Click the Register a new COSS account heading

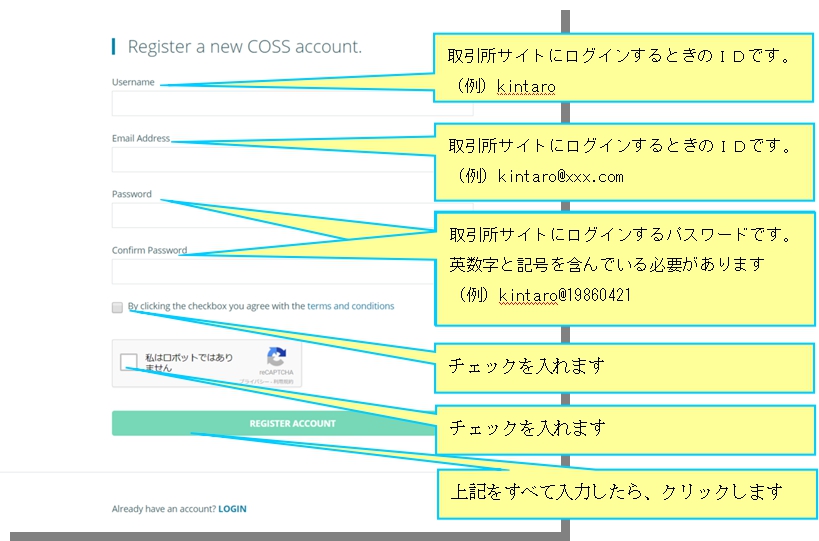coord(244,46)
